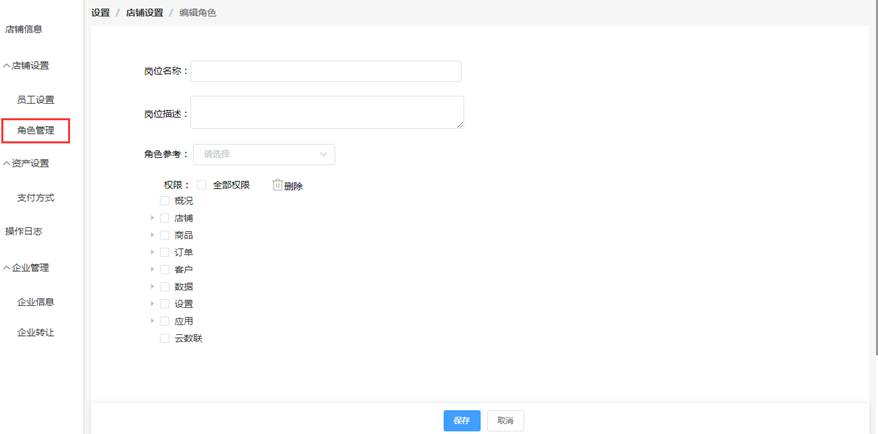Collapse the 资产设置 sidebar section
This screenshot has width=878, height=434.
[x=27, y=164]
